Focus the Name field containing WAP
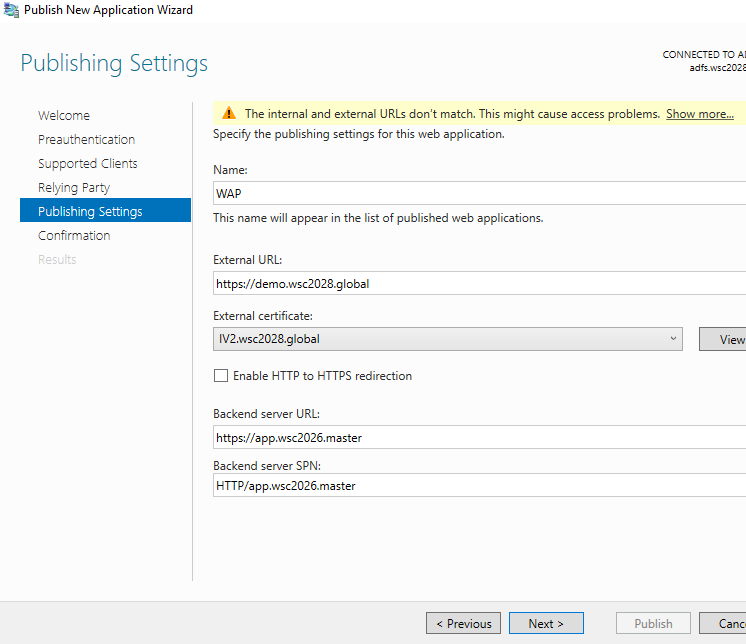Image resolution: width=746 pixels, height=644 pixels. pos(480,193)
